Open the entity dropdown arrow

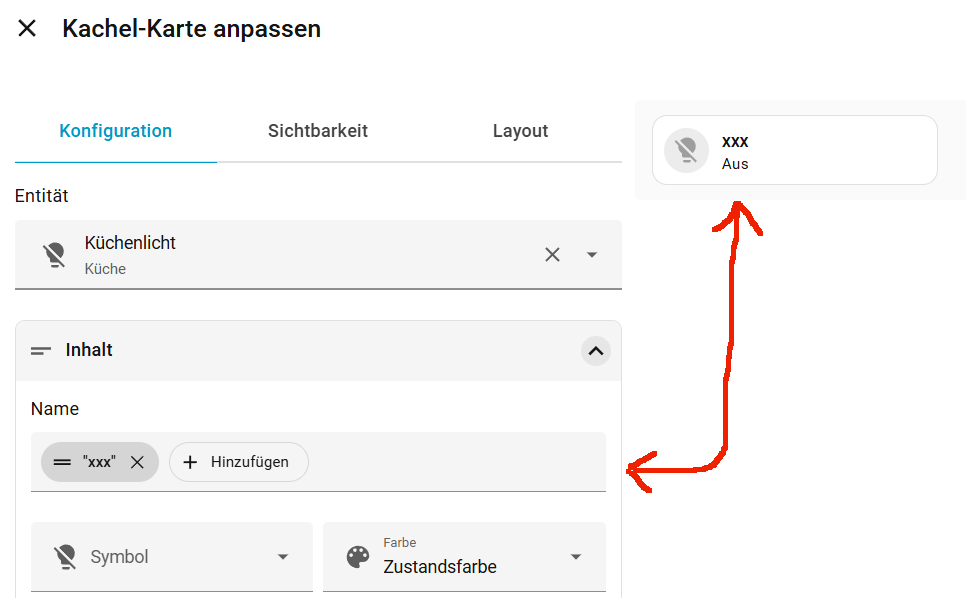[592, 254]
